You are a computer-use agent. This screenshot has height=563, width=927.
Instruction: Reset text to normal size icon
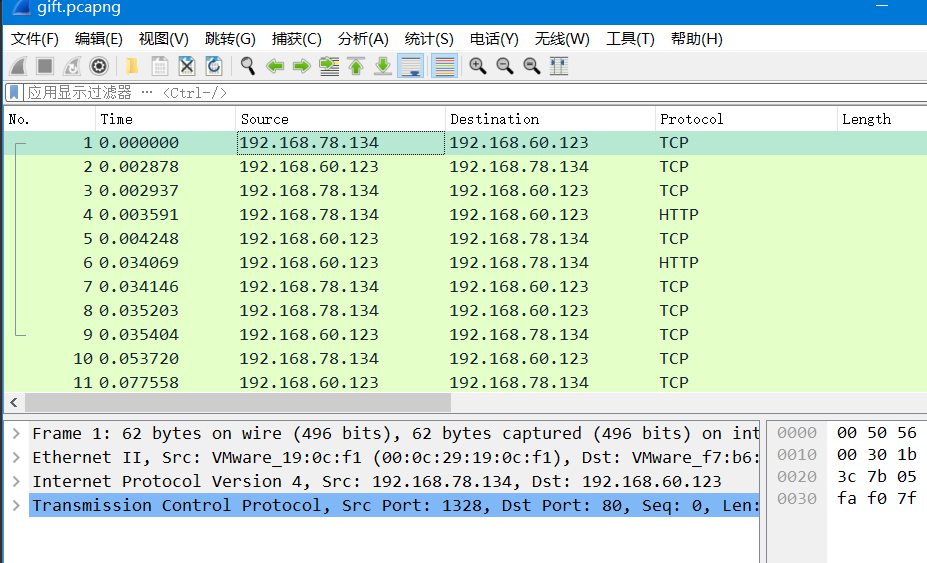[532, 66]
